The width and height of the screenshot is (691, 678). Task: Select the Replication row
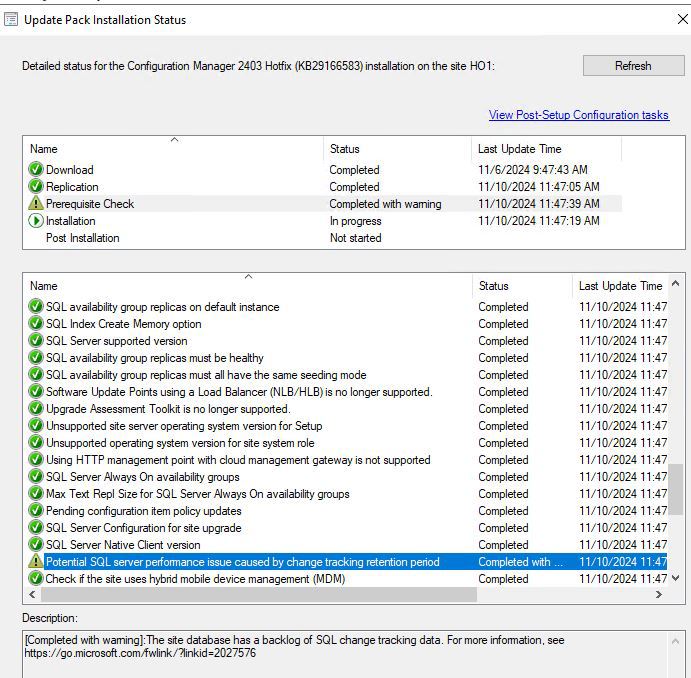(x=323, y=186)
